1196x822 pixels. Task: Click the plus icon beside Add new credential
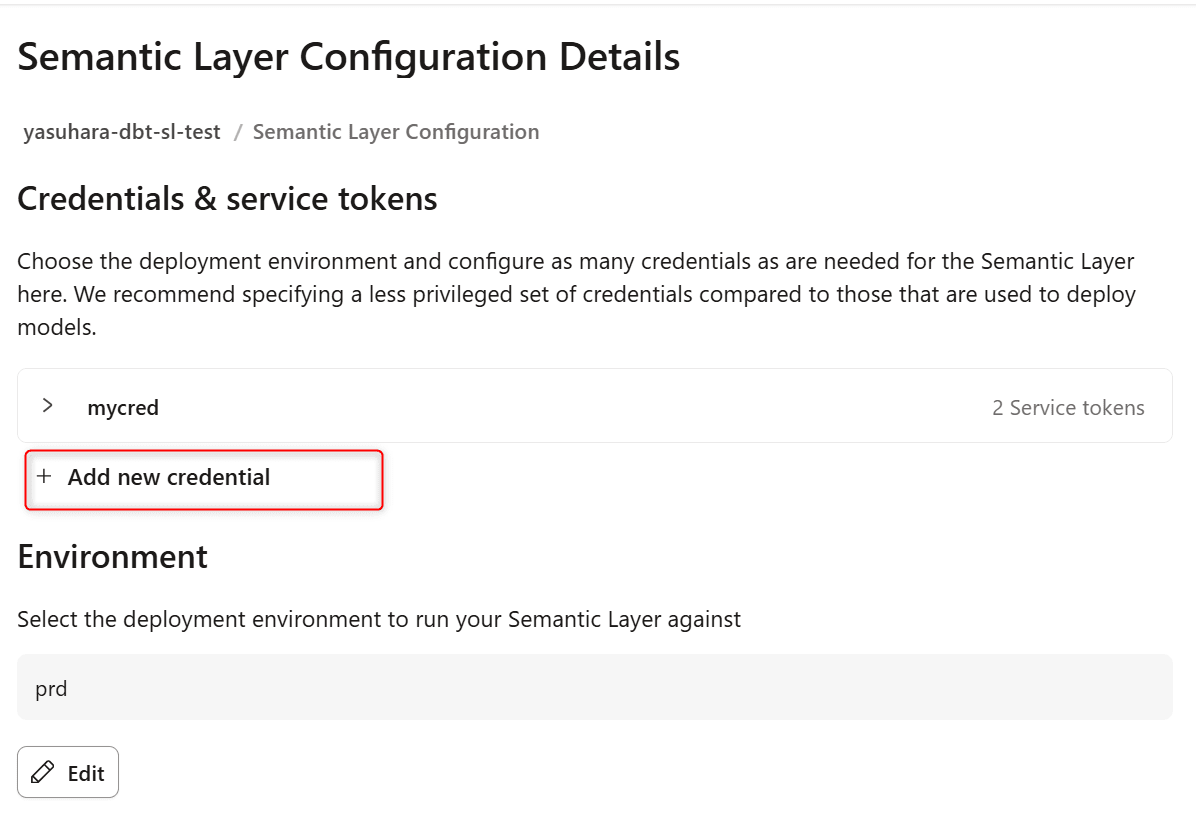tap(44, 477)
